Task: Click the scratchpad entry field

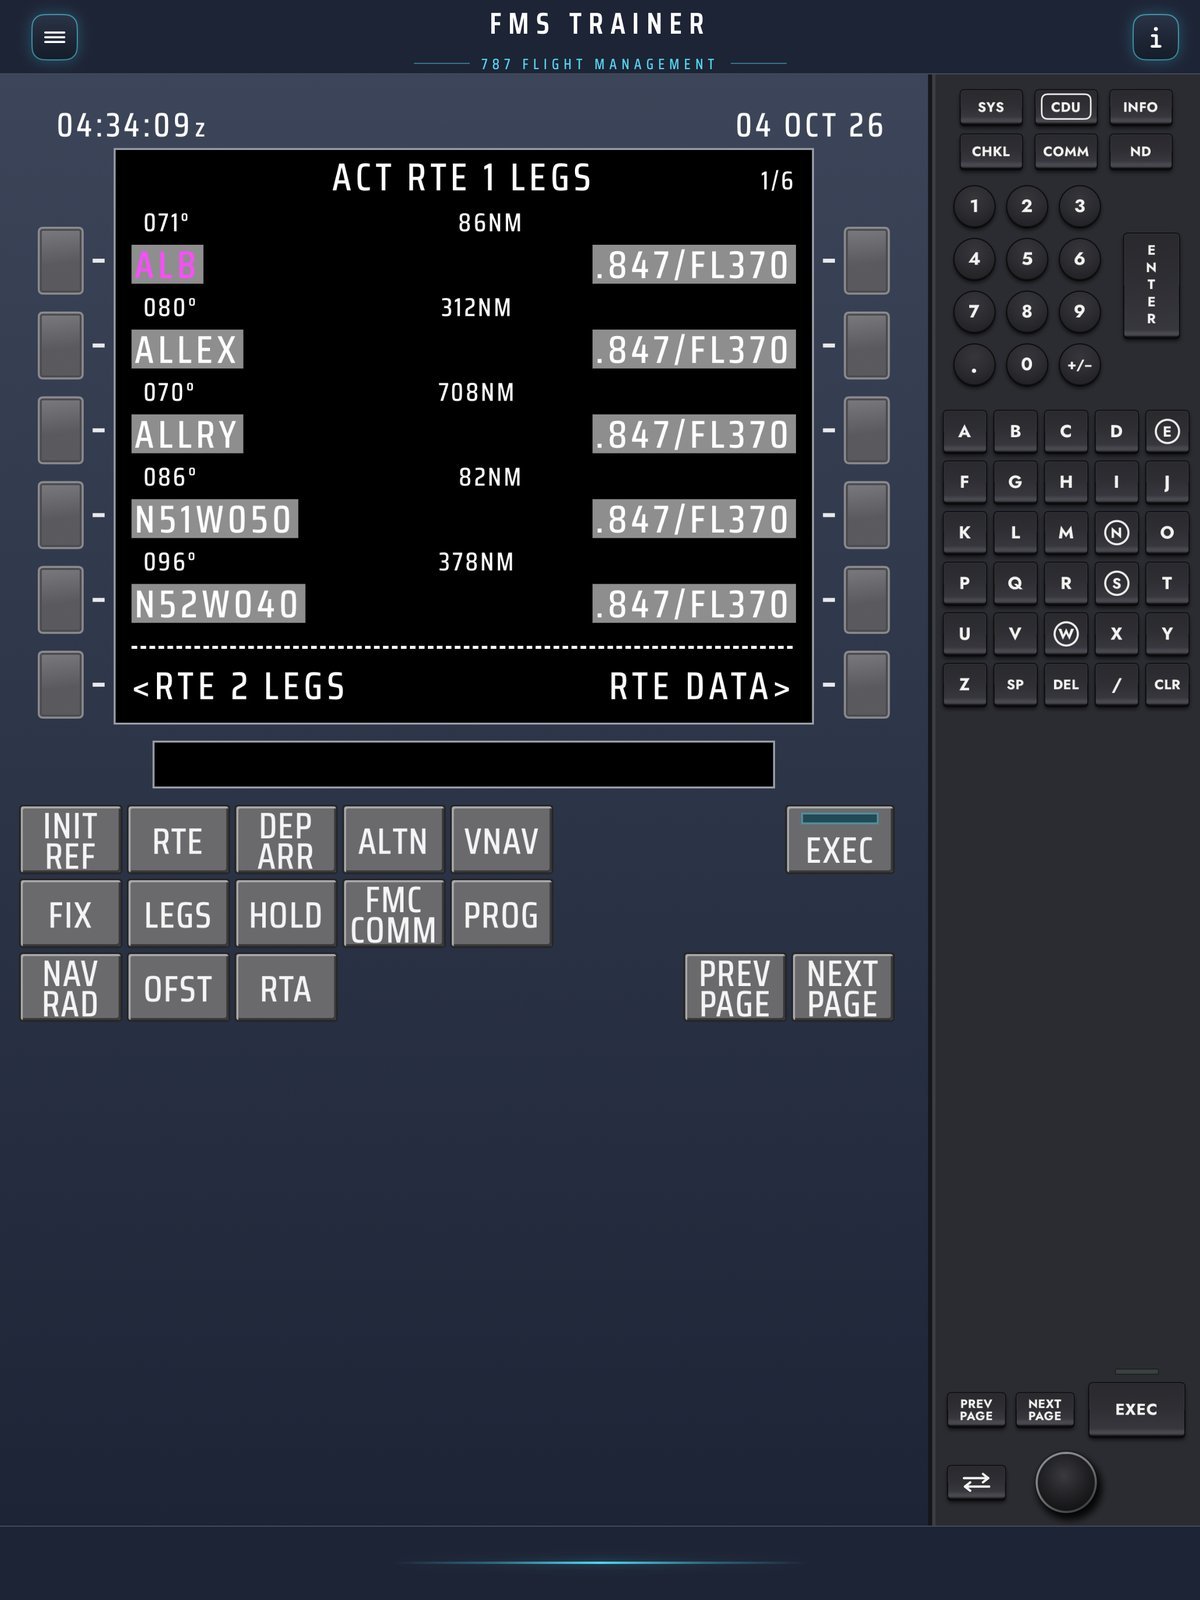Action: click(x=463, y=765)
